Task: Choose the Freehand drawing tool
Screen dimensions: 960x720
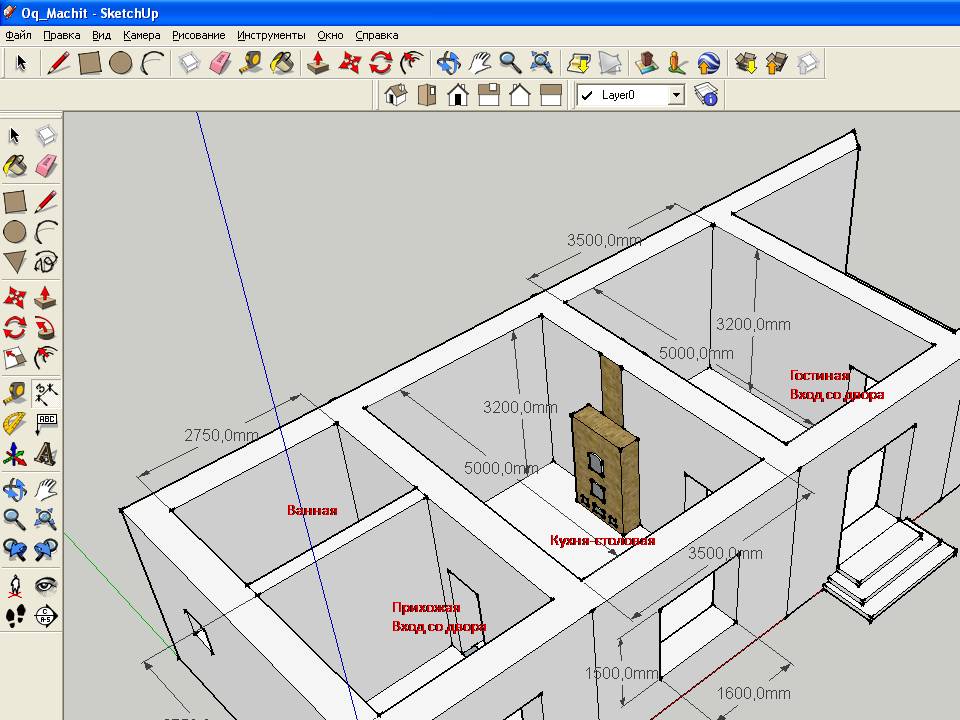Action: click(46, 262)
